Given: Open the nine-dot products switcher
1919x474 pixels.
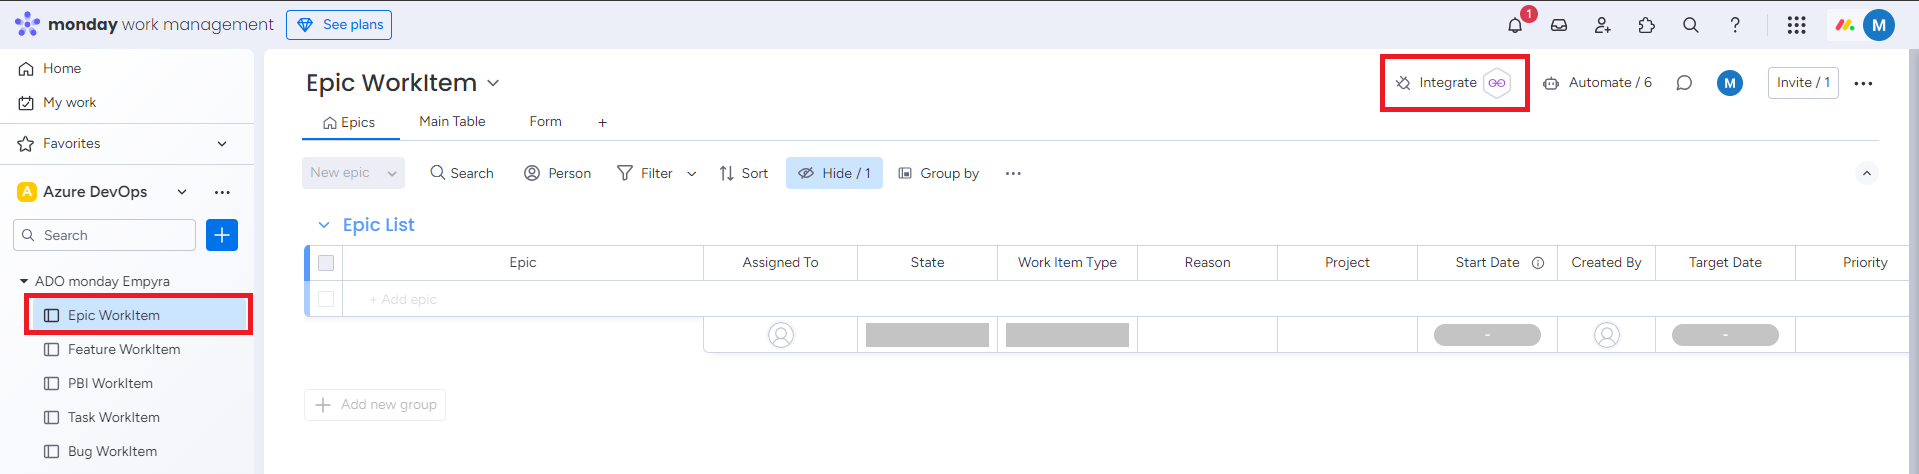Looking at the screenshot, I should (1797, 25).
